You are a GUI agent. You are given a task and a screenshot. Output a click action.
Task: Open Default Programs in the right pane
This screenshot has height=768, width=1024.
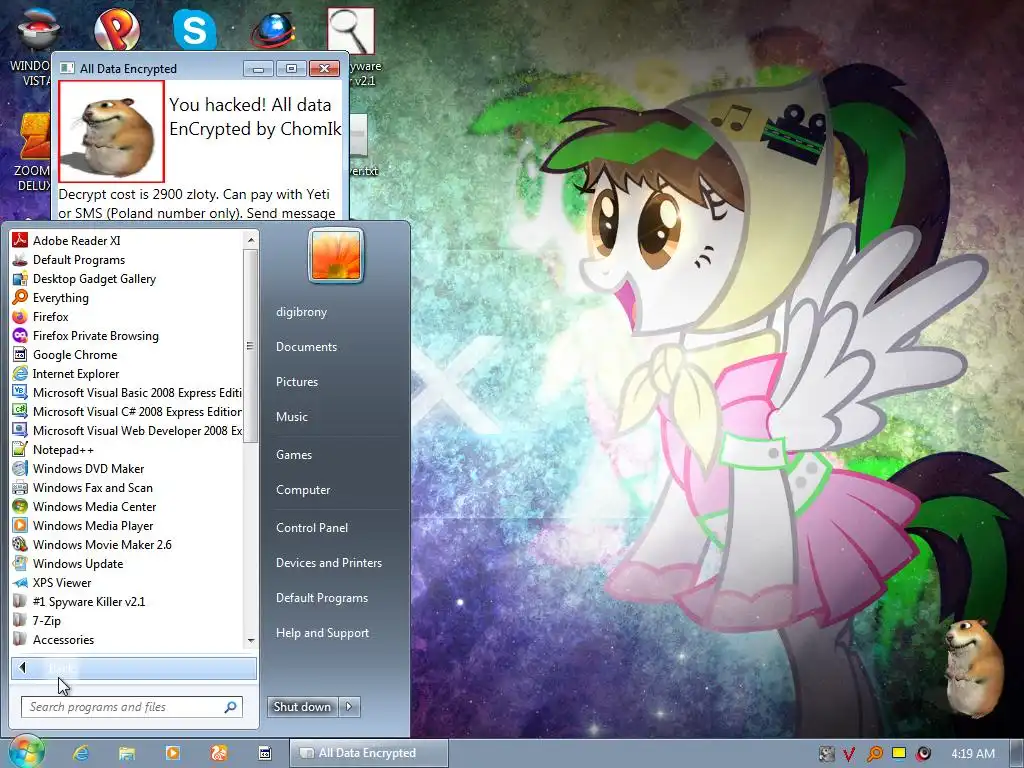click(x=321, y=598)
